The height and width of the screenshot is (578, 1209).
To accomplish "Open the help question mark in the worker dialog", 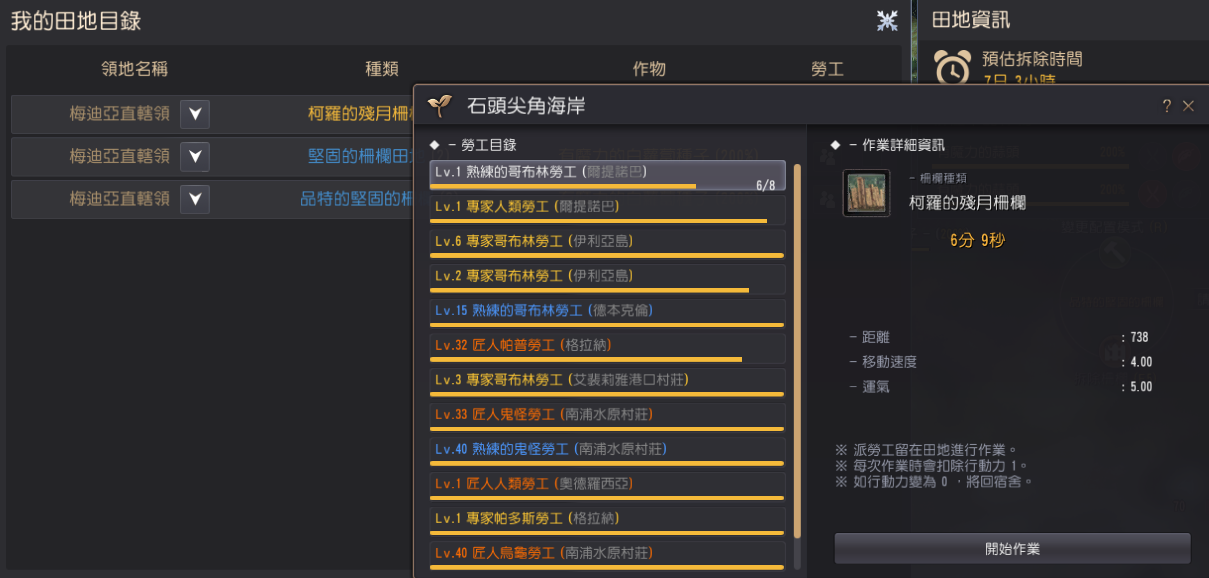I will pos(1166,106).
